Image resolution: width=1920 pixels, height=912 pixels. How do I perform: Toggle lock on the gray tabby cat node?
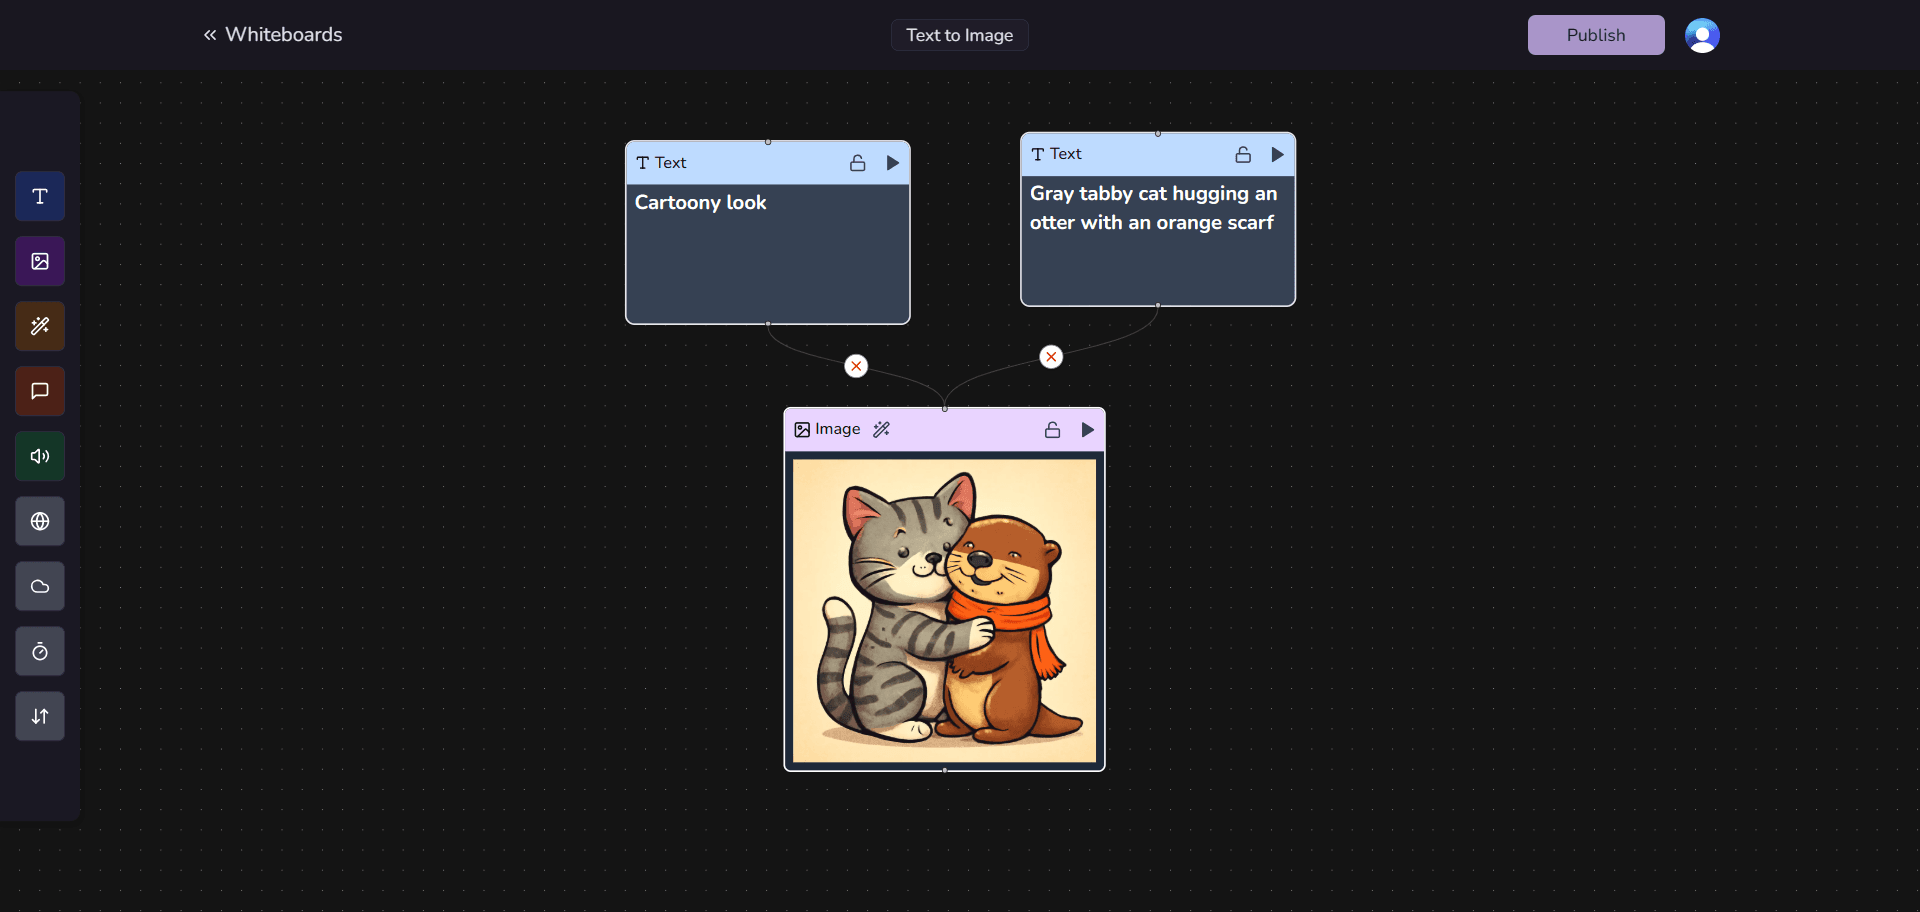(x=1242, y=154)
